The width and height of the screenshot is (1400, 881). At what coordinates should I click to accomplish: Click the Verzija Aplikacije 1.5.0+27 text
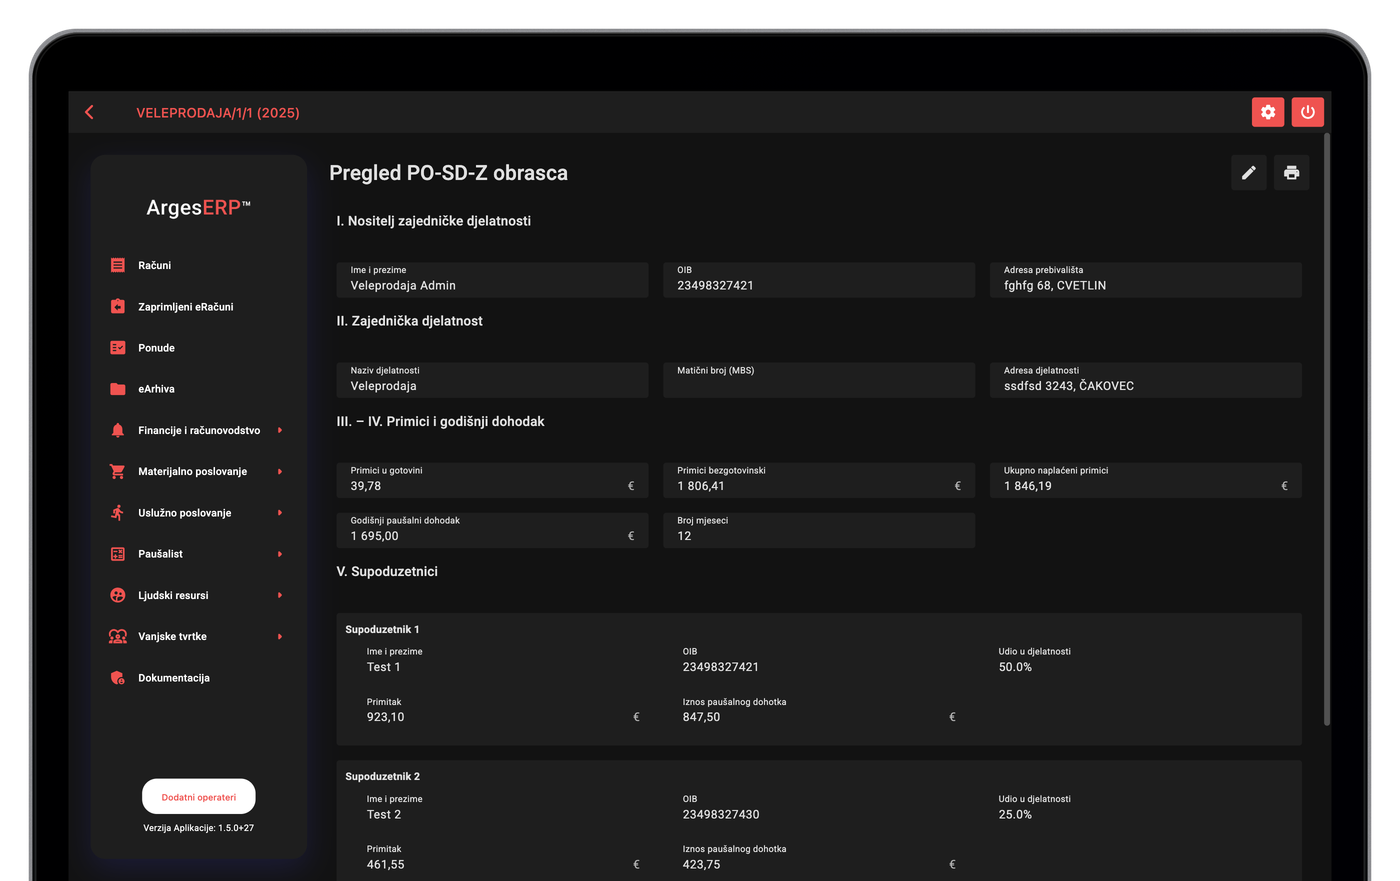tap(199, 828)
